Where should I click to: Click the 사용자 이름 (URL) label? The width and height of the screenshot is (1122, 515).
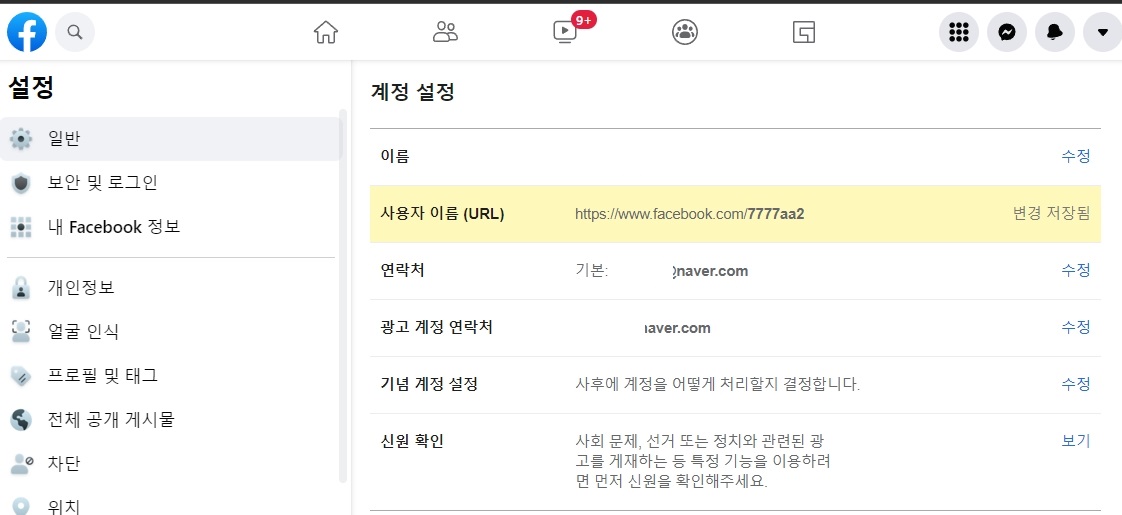[442, 213]
